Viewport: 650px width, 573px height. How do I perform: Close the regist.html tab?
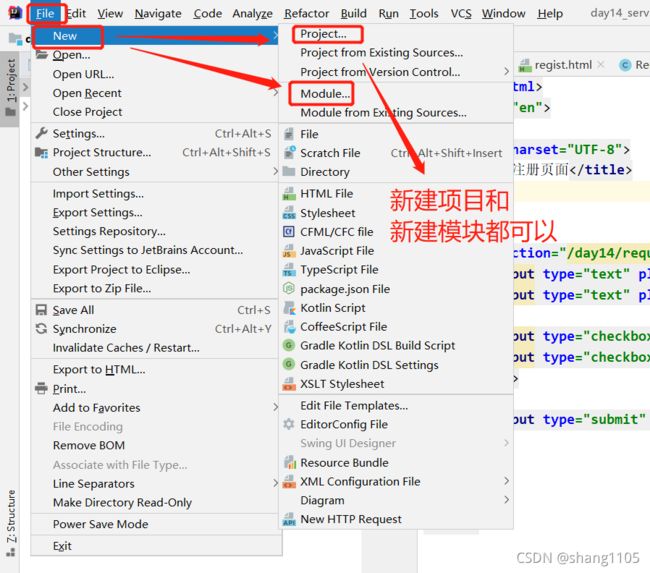pyautogui.click(x=601, y=65)
